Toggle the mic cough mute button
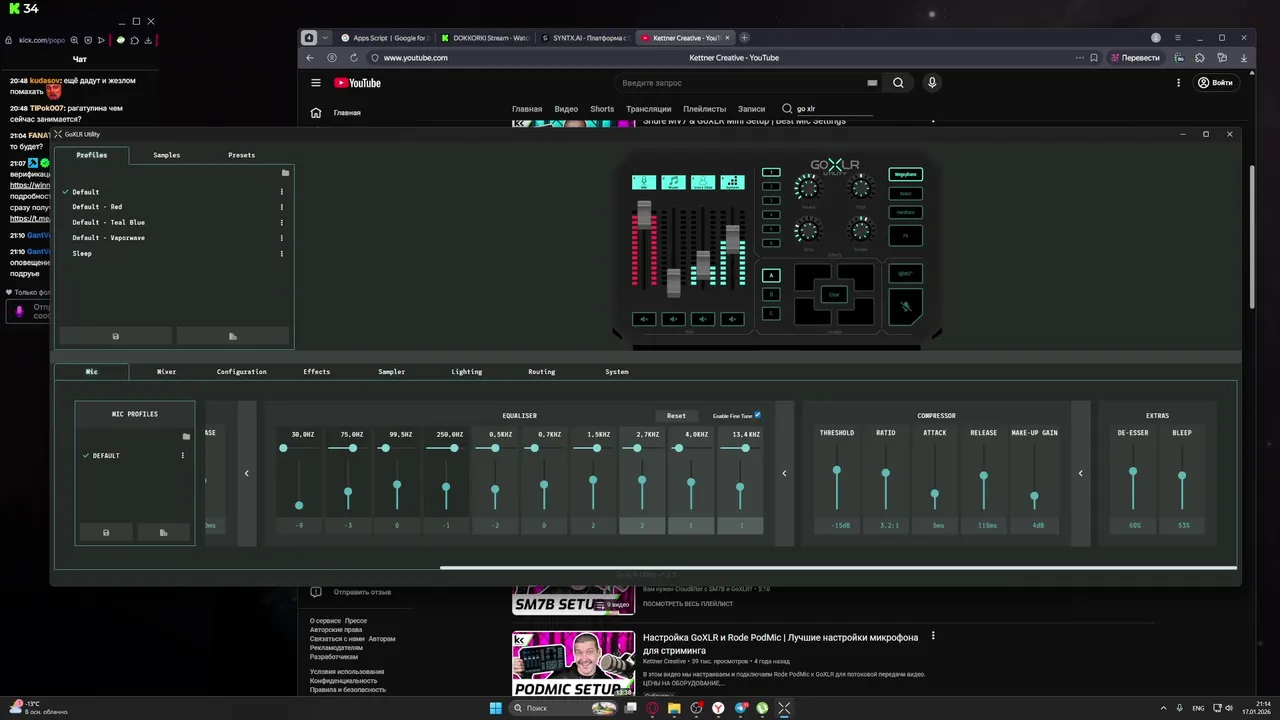 point(905,306)
